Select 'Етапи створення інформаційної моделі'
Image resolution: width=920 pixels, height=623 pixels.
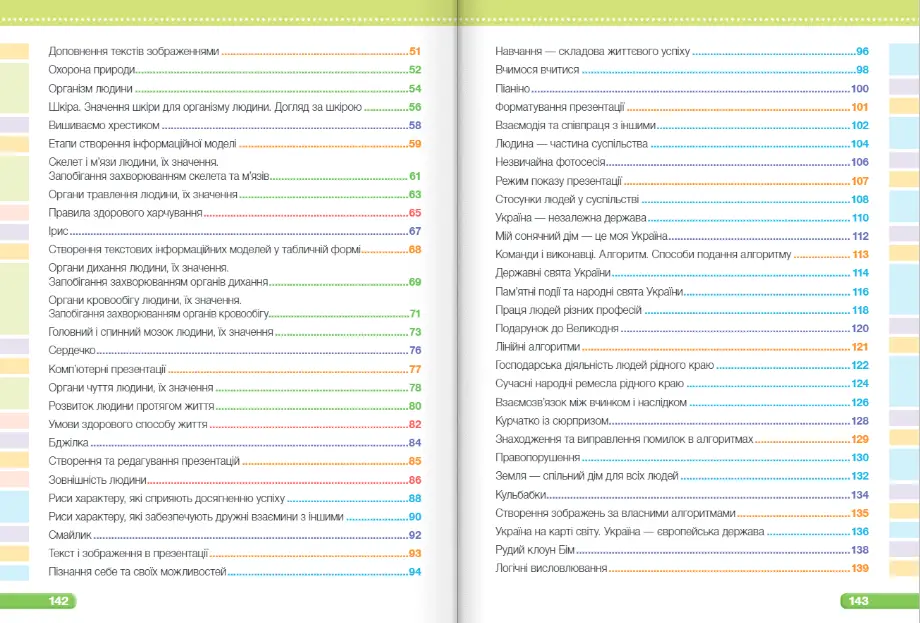(x=143, y=144)
